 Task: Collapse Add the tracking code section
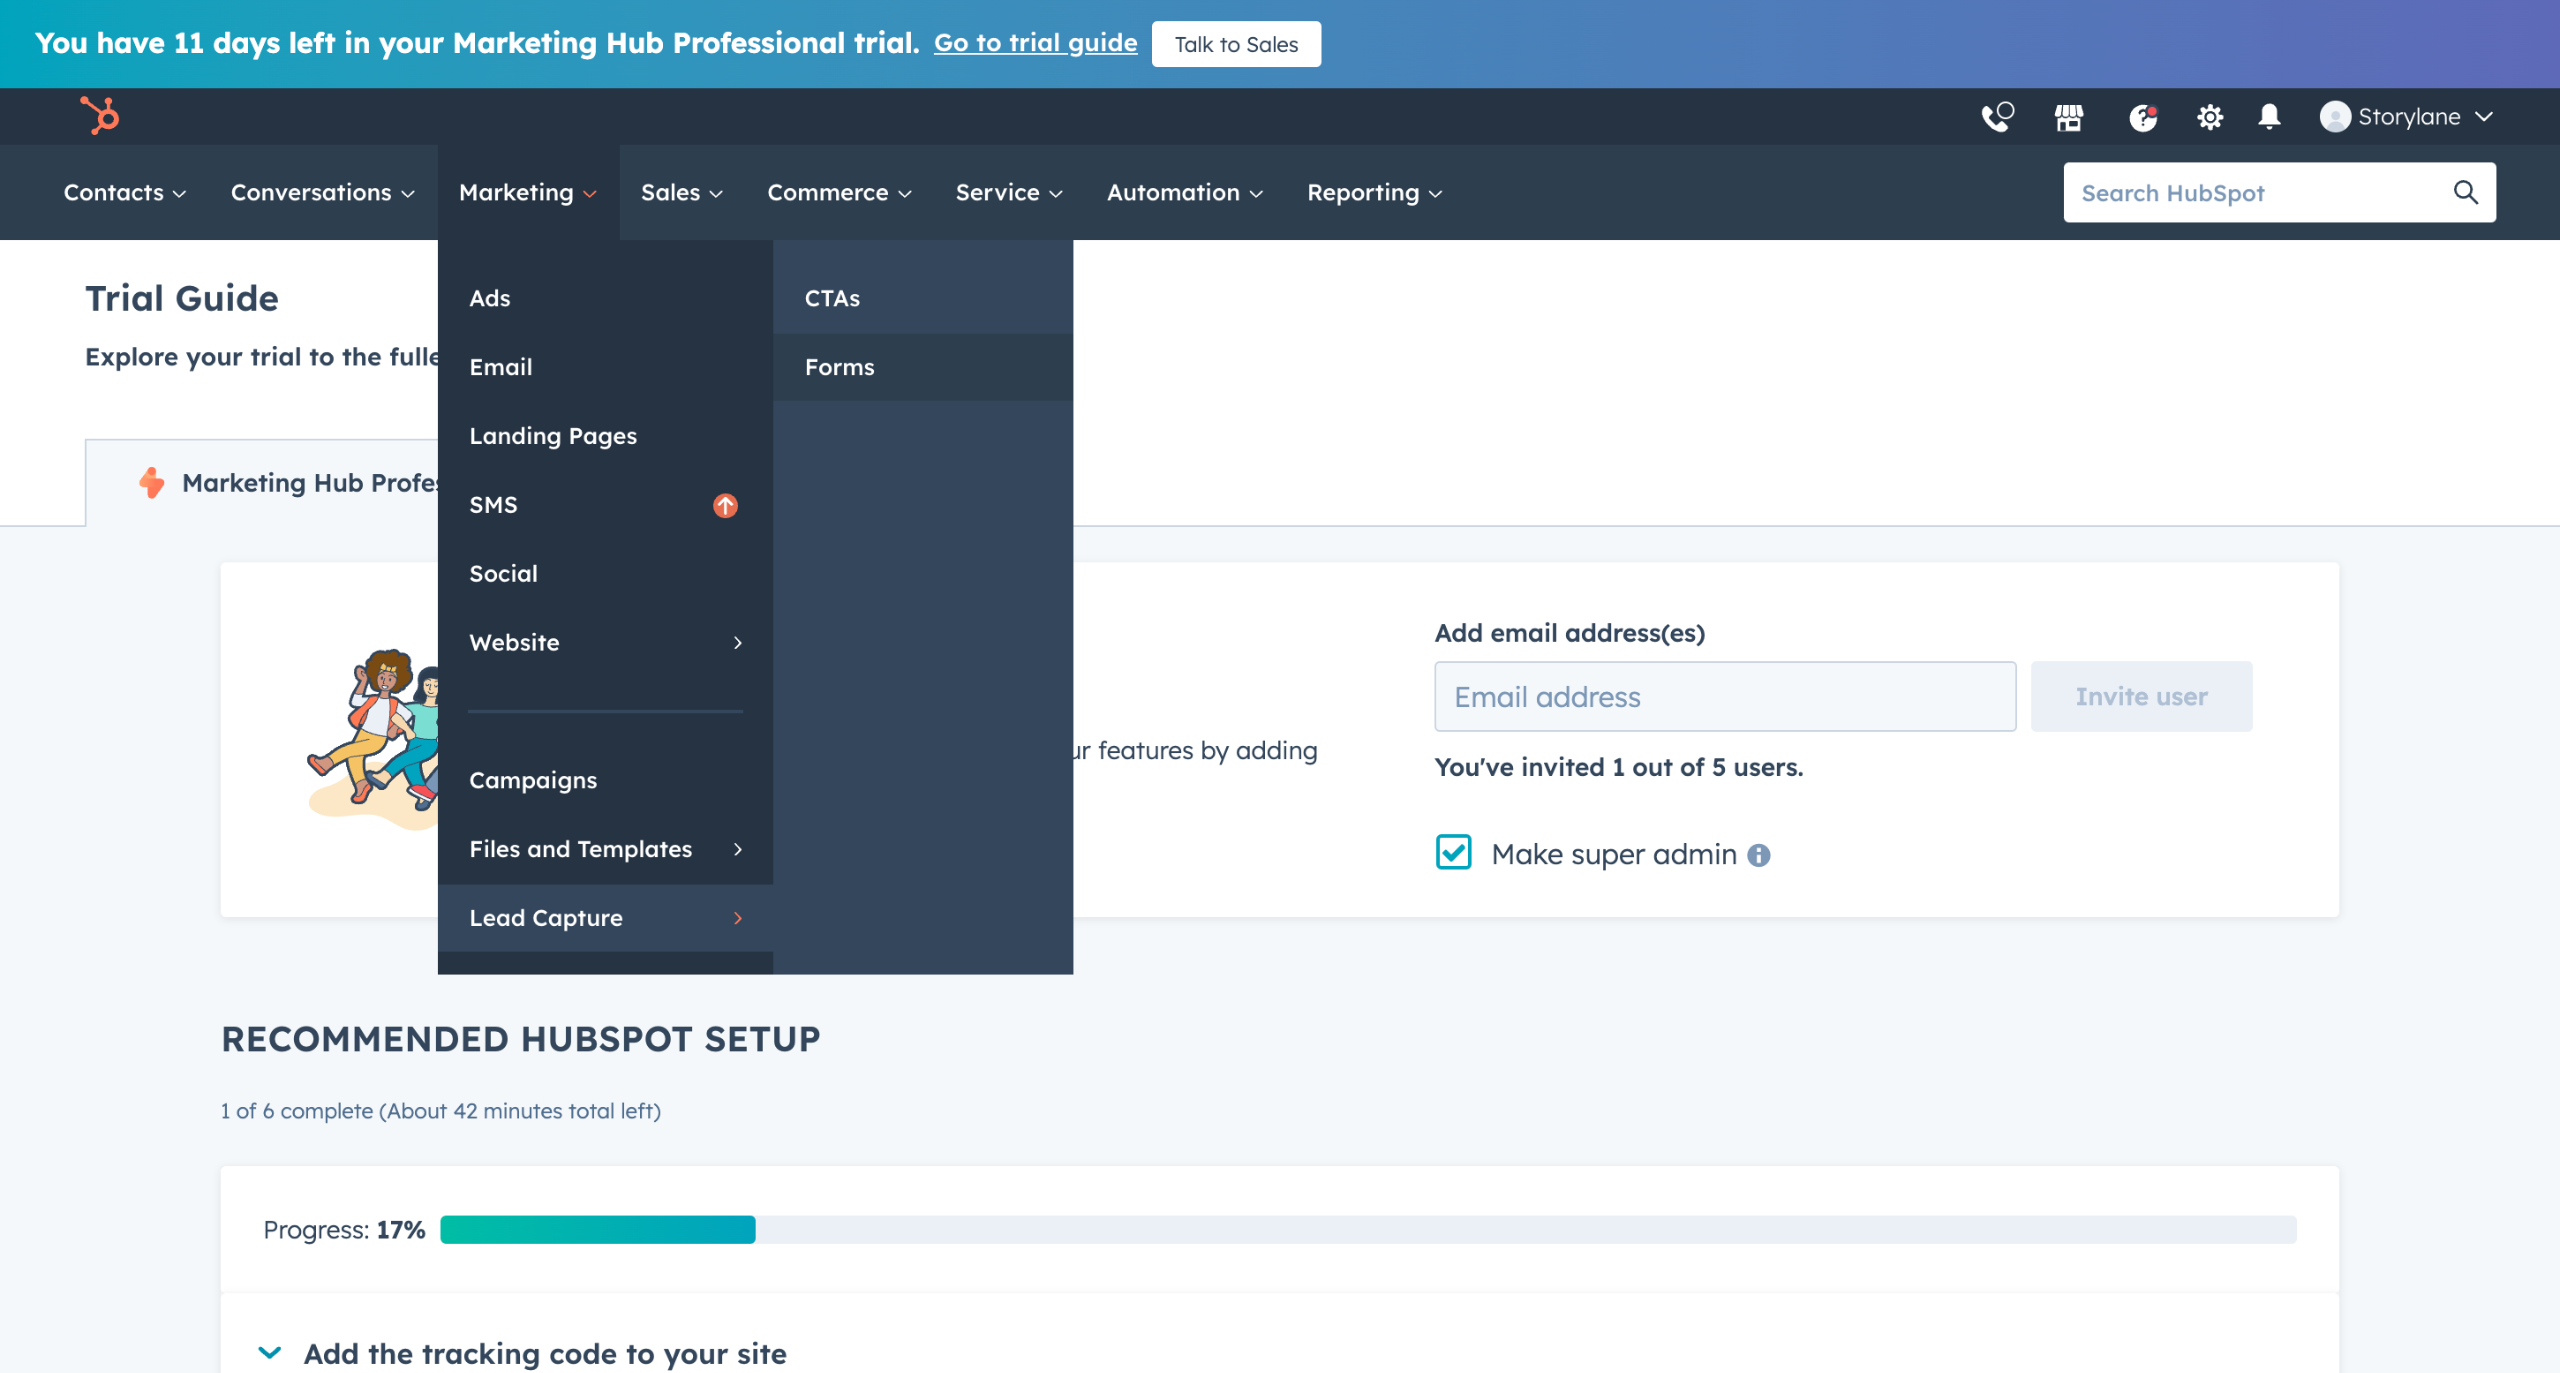(x=269, y=1353)
